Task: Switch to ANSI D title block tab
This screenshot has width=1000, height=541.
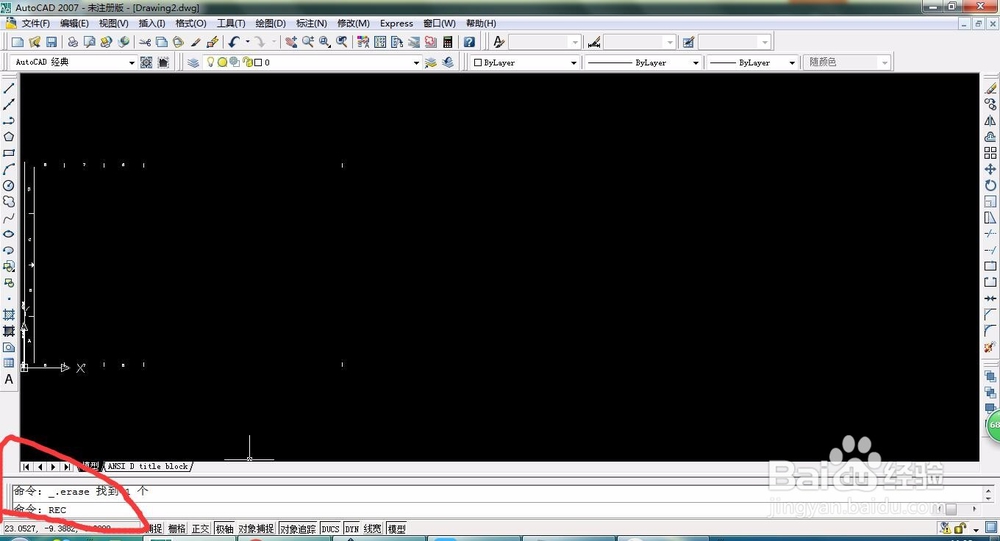Action: click(x=148, y=466)
